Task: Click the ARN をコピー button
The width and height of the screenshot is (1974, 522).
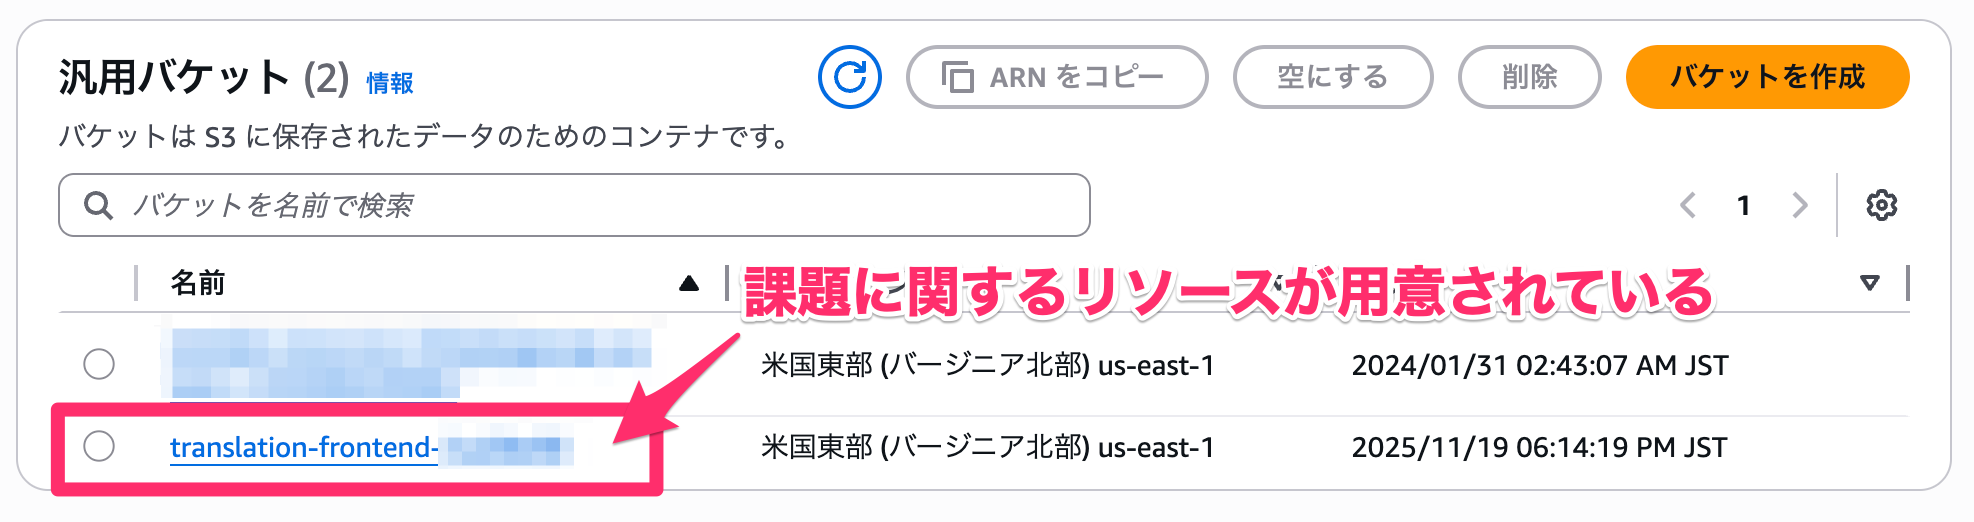Action: pyautogui.click(x=1056, y=77)
